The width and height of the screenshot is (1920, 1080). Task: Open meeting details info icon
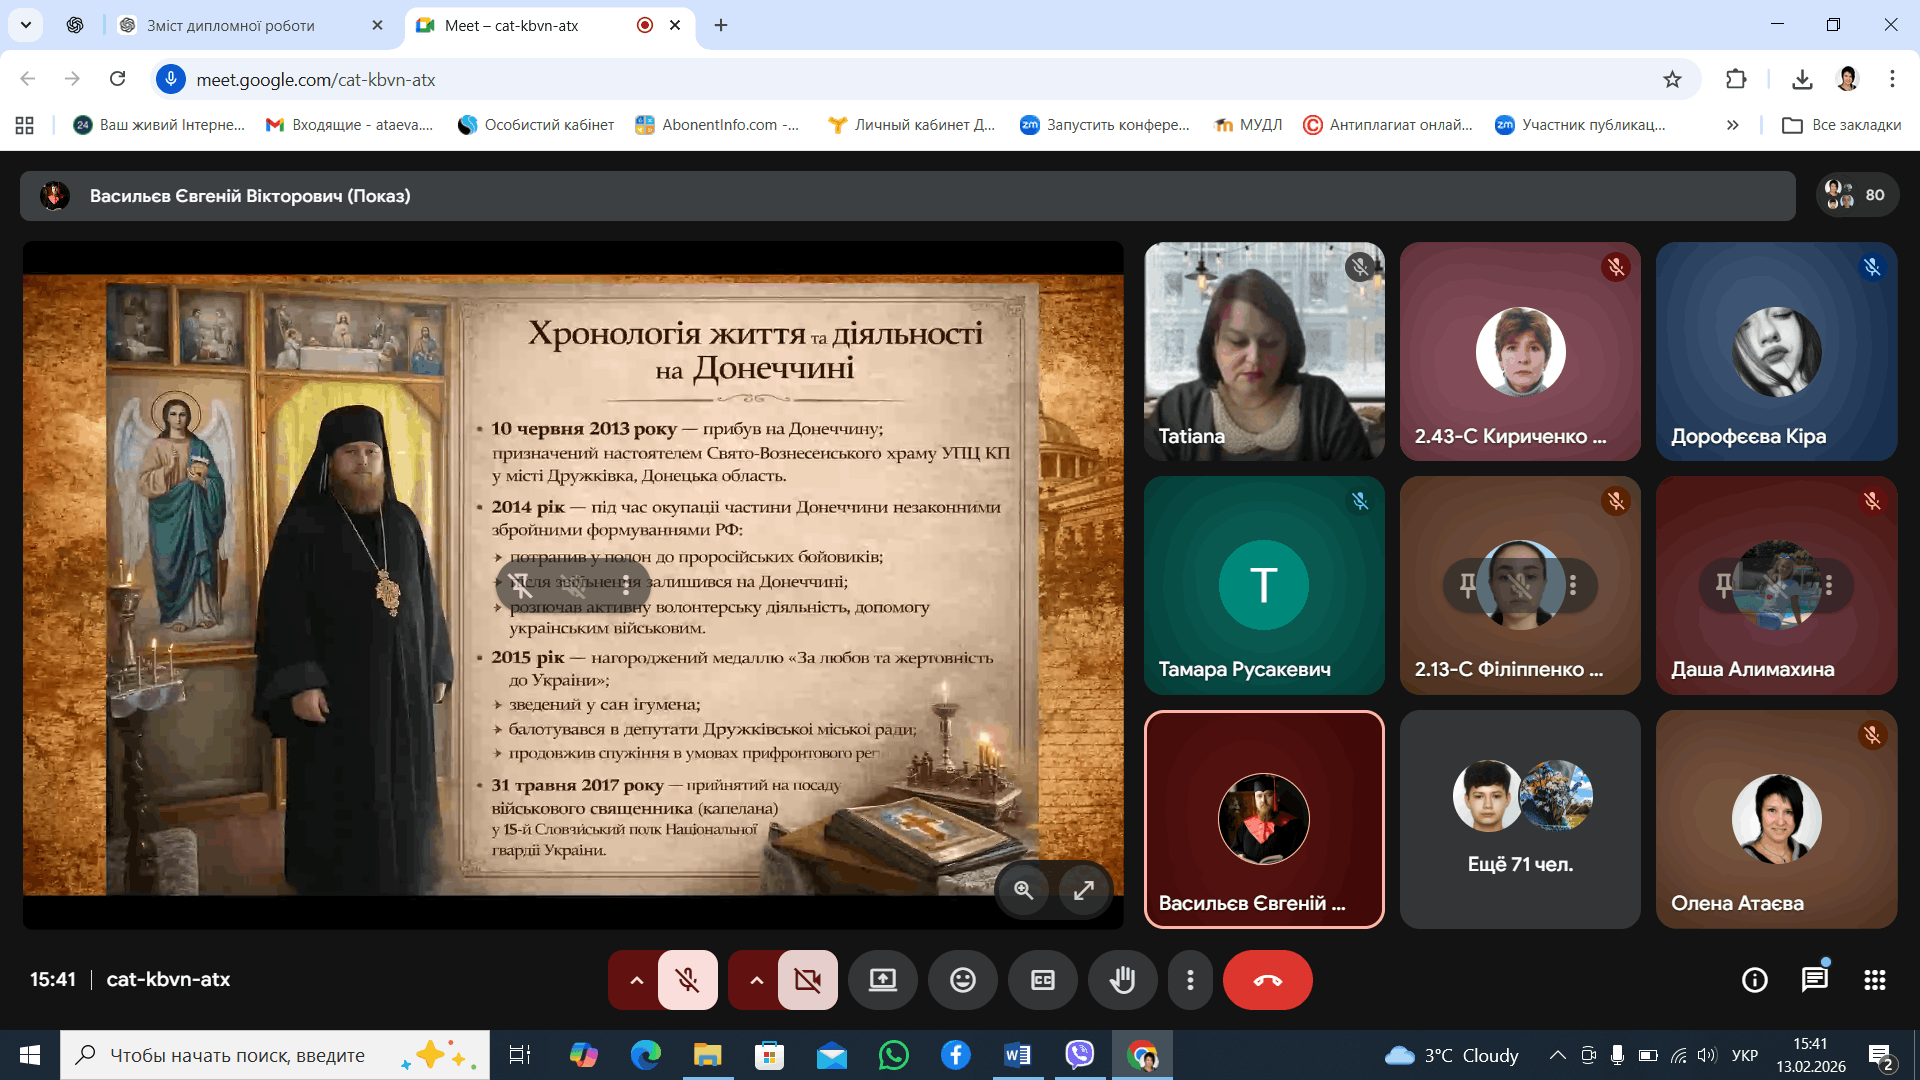(1754, 980)
